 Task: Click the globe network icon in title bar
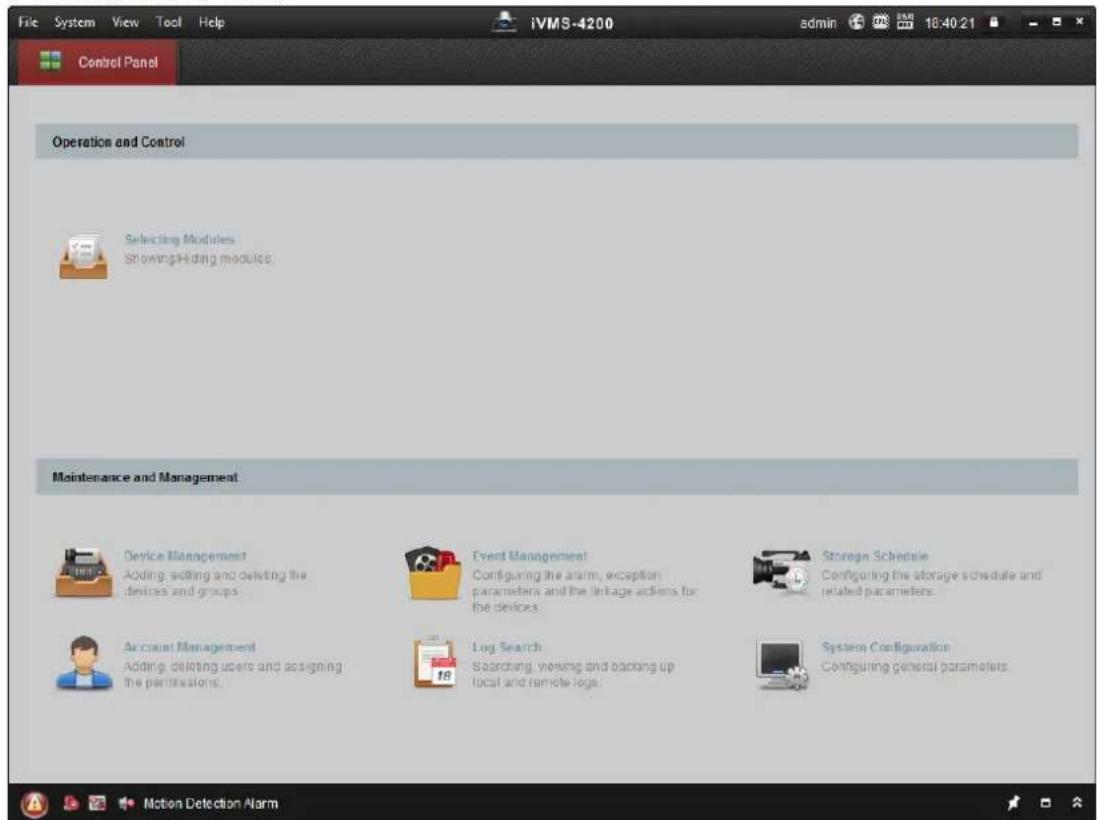pyautogui.click(x=856, y=22)
